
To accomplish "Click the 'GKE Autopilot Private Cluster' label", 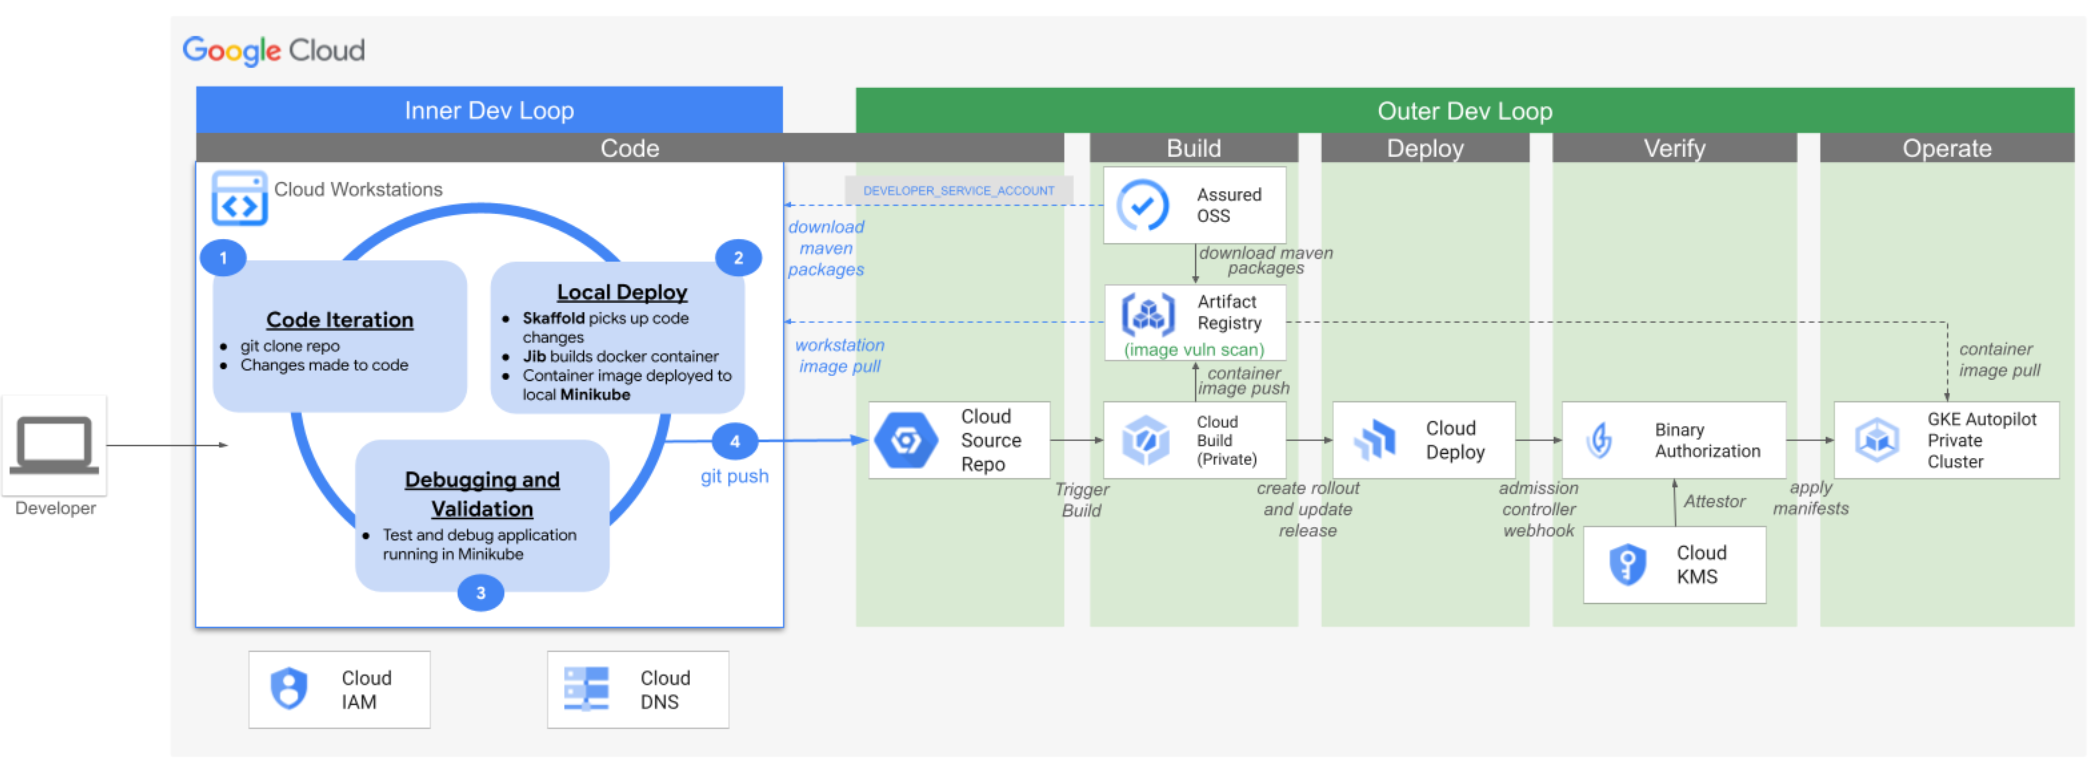I will coord(1982,440).
